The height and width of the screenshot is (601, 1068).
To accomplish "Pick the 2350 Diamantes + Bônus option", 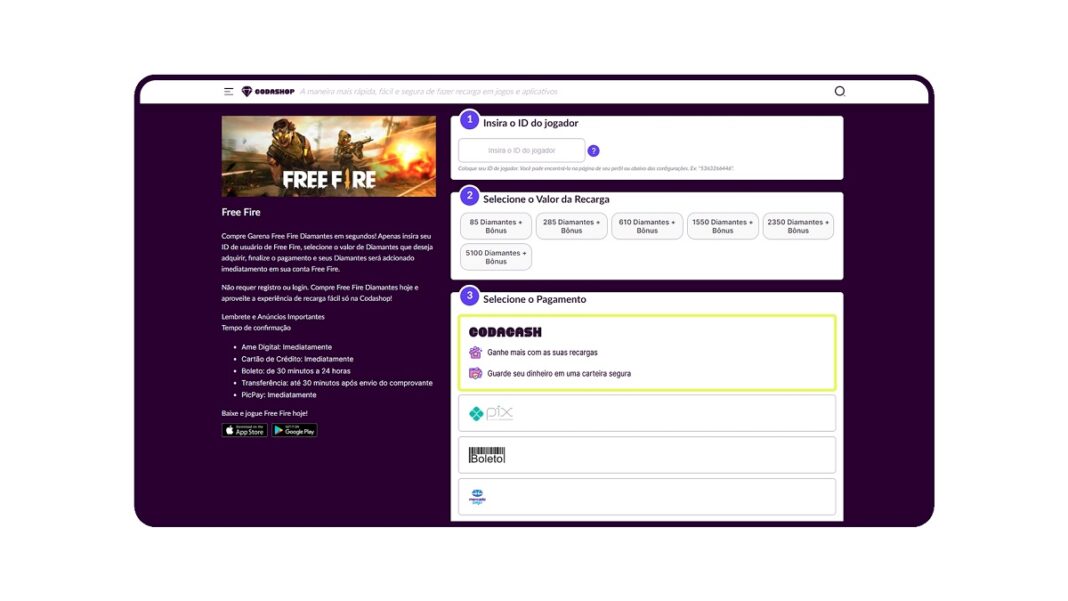I will (798, 226).
